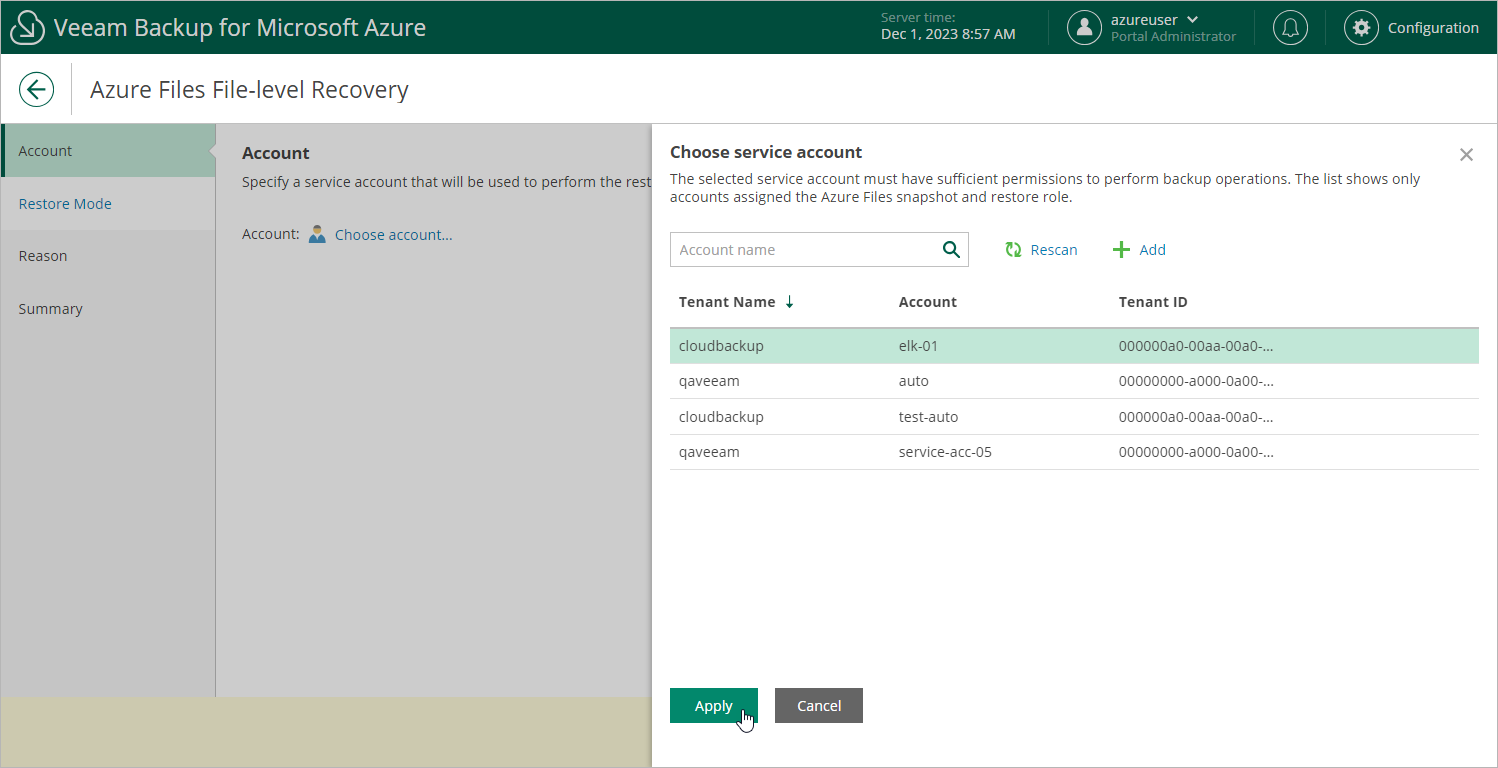Click cloudbackup tenant in test-auto row
The height and width of the screenshot is (768, 1498).
point(721,417)
